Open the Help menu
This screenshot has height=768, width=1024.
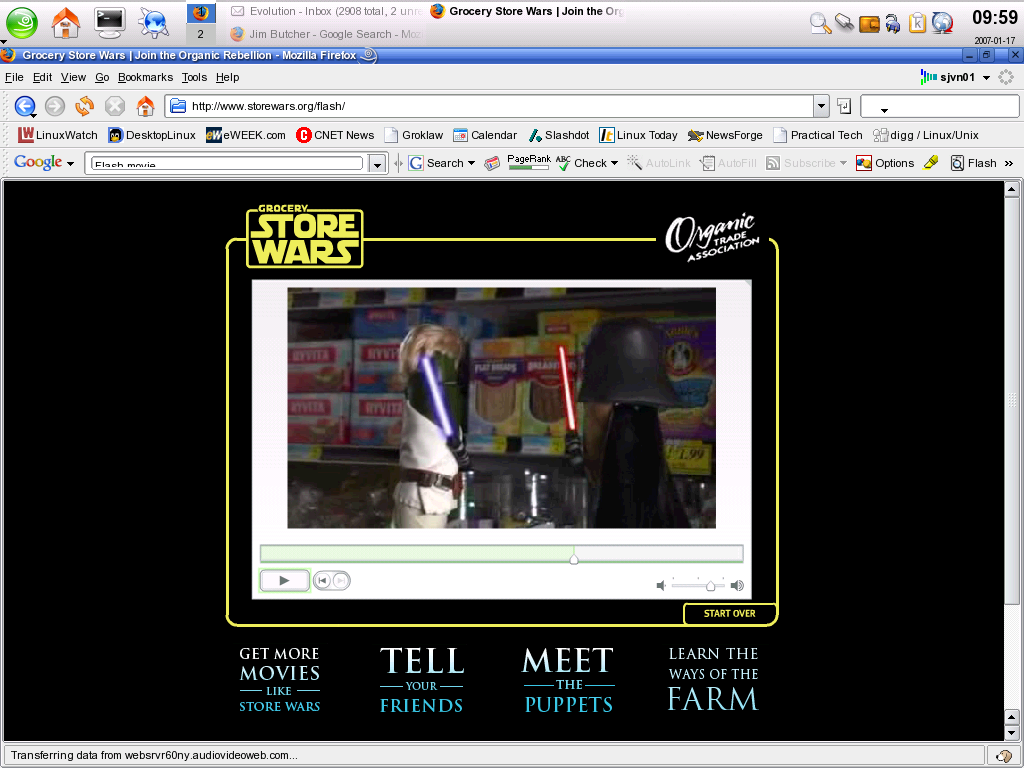(x=227, y=77)
